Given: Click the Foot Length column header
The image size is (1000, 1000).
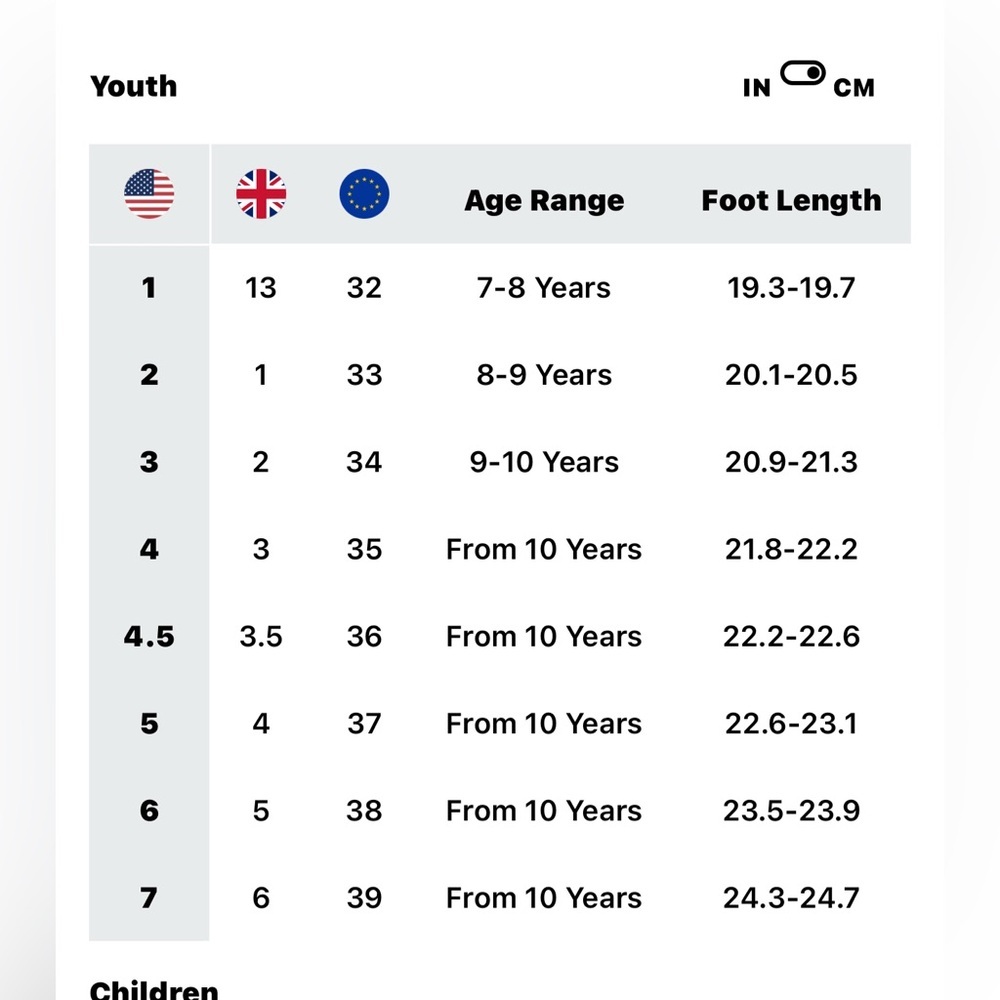Looking at the screenshot, I should coord(791,200).
